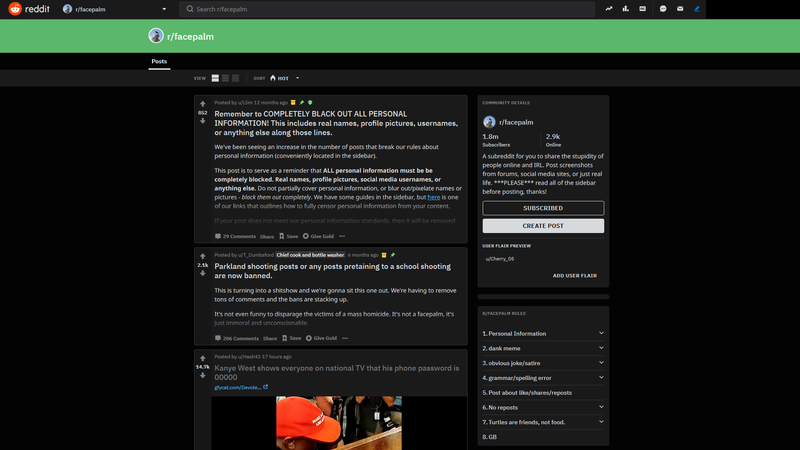Open r/facepalm avatar in community details

pyautogui.click(x=489, y=122)
